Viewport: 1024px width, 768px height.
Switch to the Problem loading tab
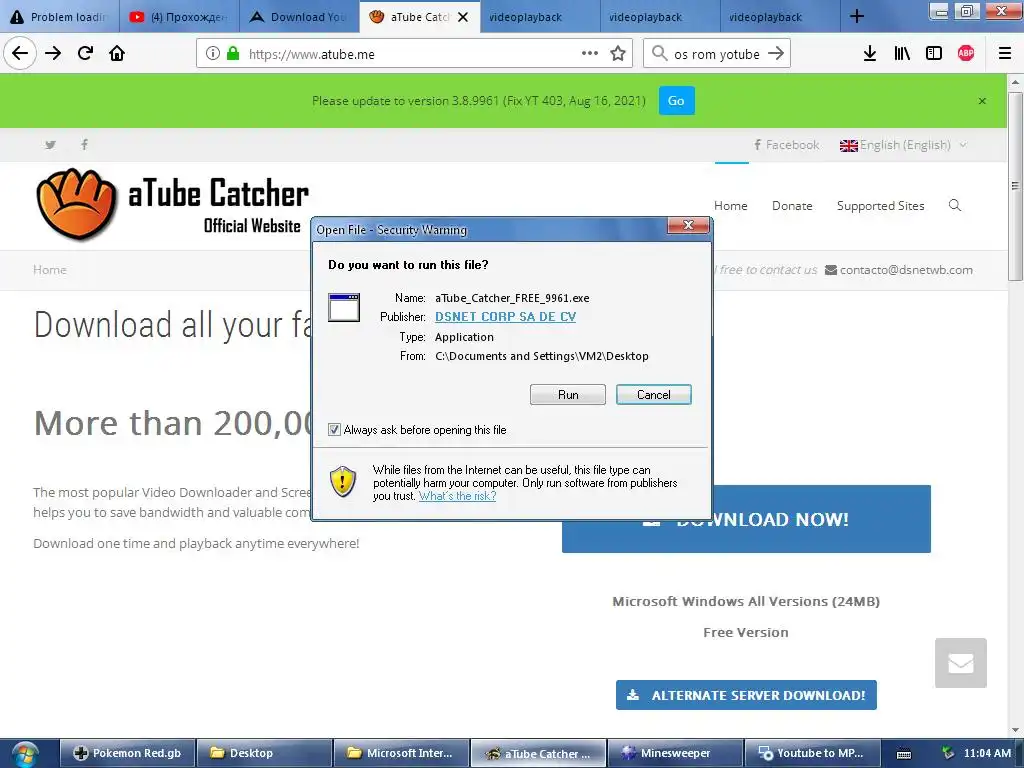(x=59, y=17)
